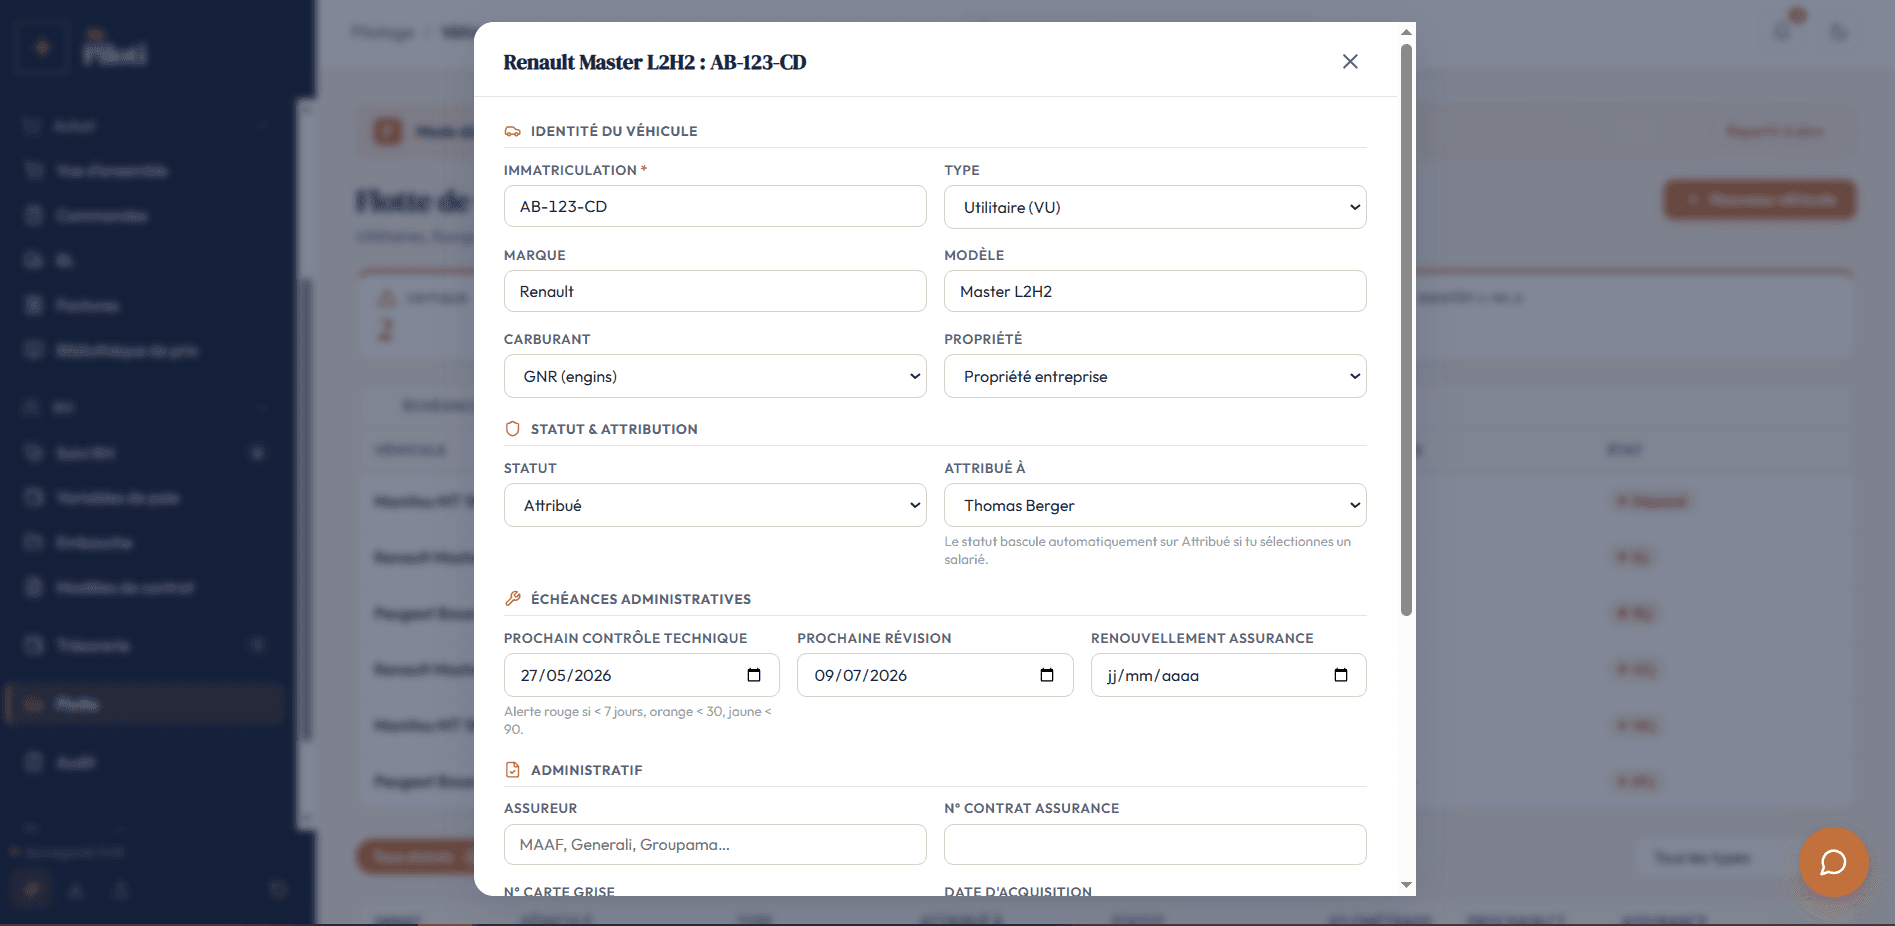Image resolution: width=1895 pixels, height=926 pixels.
Task: Open the Carburant dropdown showing GNR (engins)
Action: [715, 376]
